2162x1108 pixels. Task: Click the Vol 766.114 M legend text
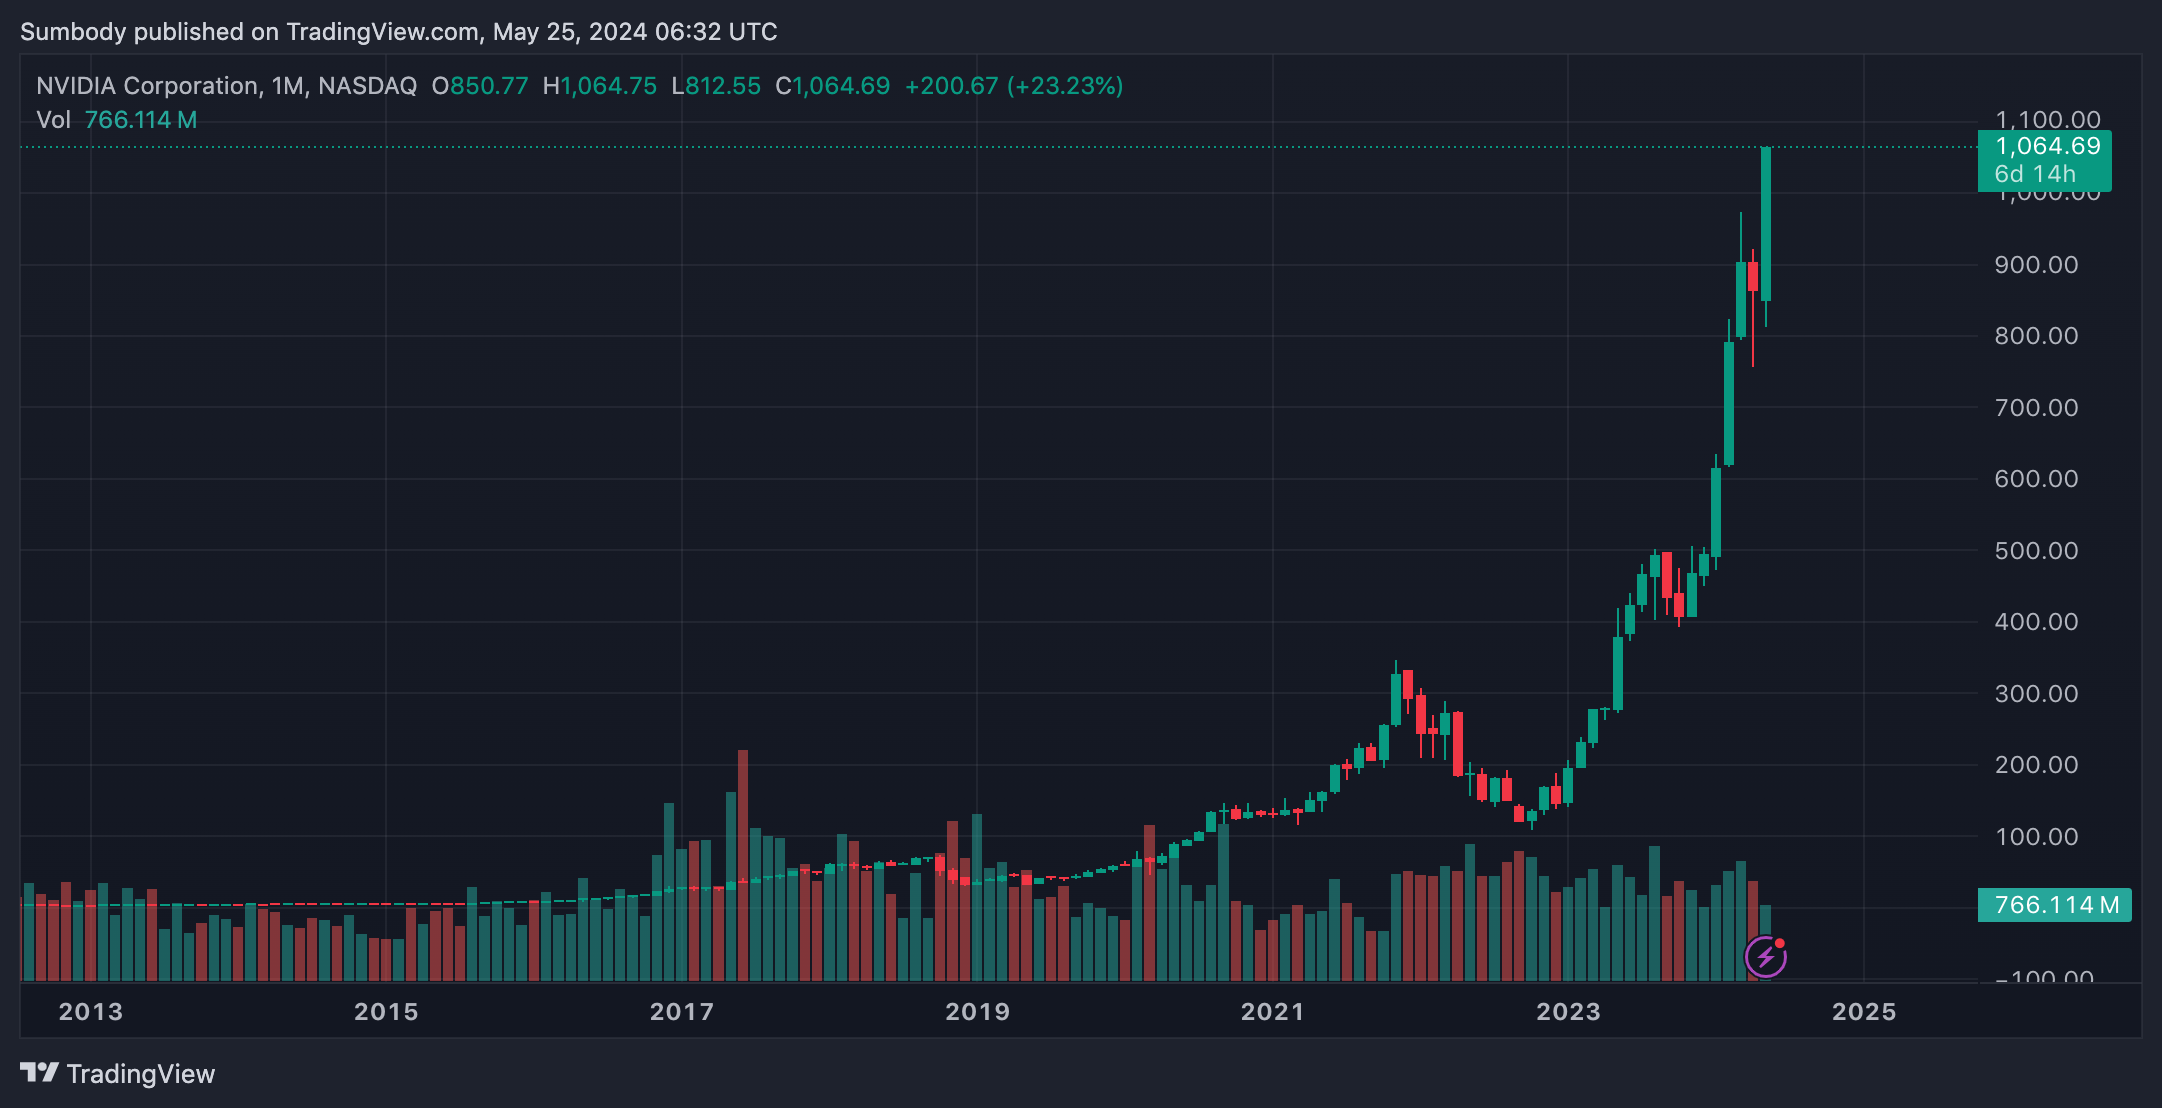117,120
